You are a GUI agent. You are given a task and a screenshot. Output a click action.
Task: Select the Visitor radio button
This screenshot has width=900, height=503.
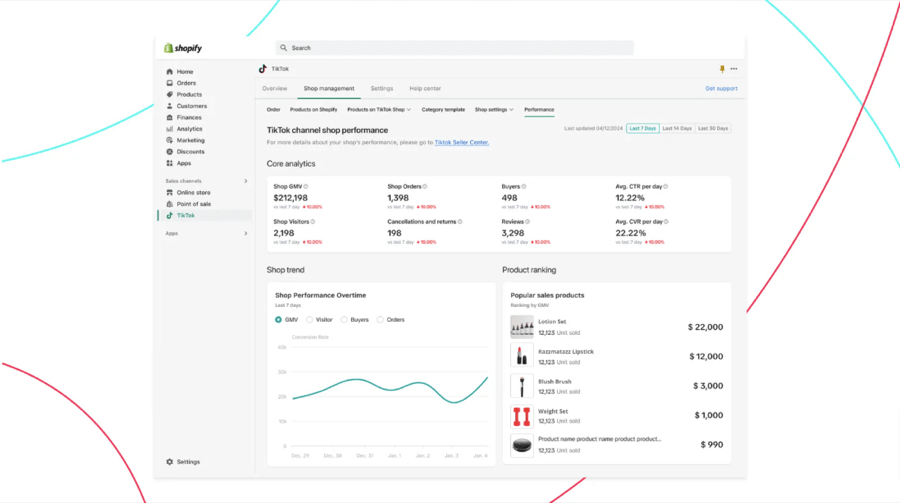click(310, 320)
